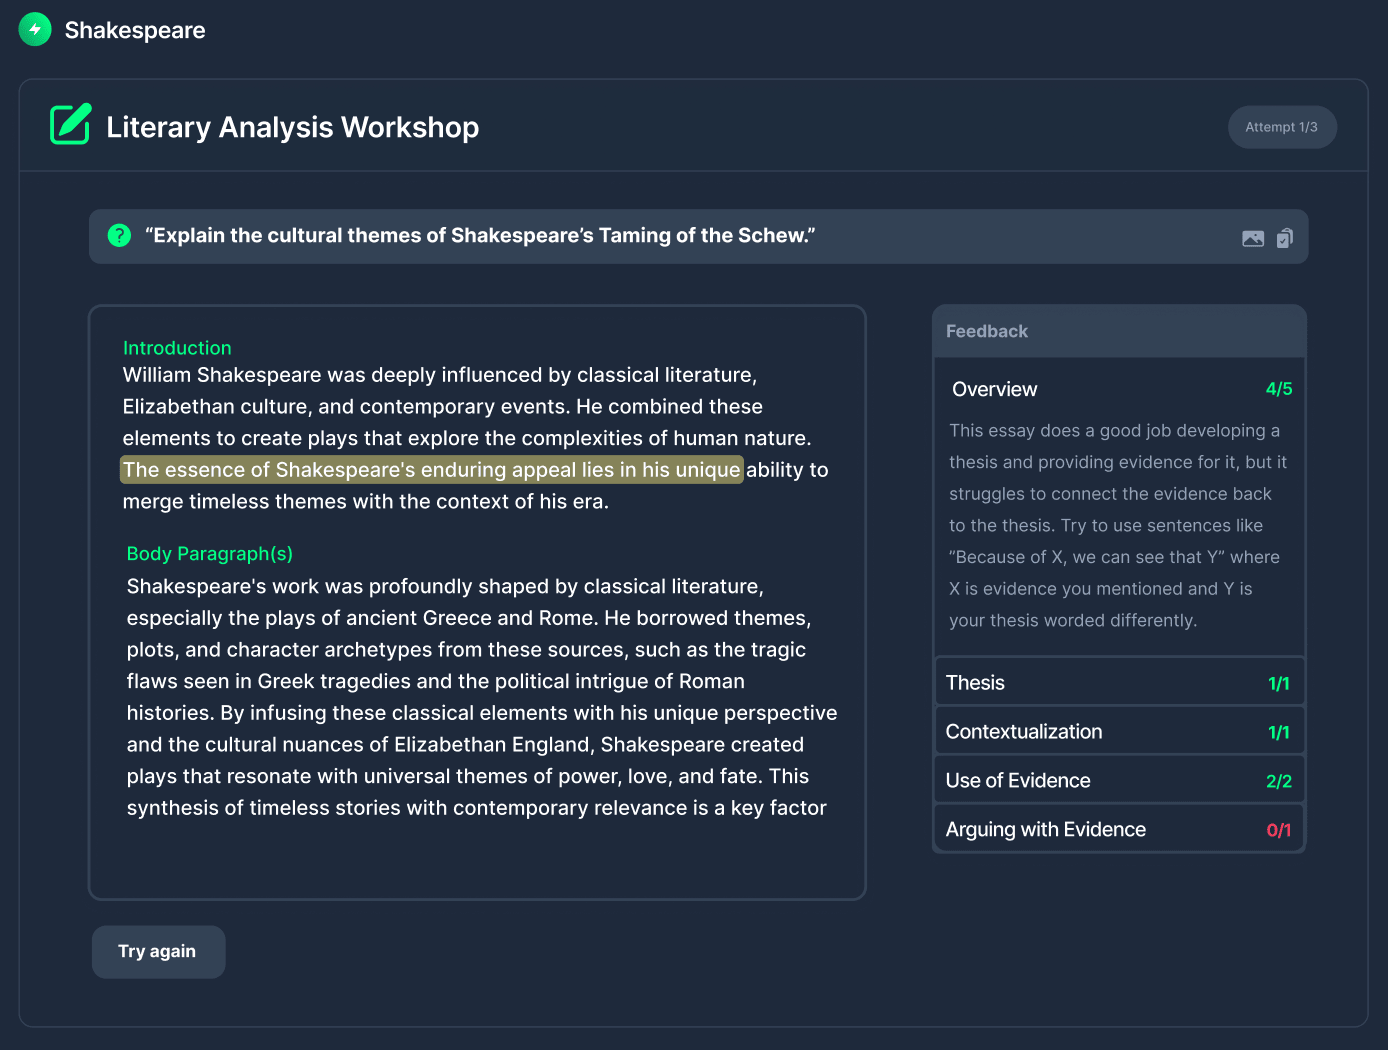This screenshot has width=1388, height=1050.
Task: Click the green question mark icon in the prompt bar
Action: (x=119, y=236)
